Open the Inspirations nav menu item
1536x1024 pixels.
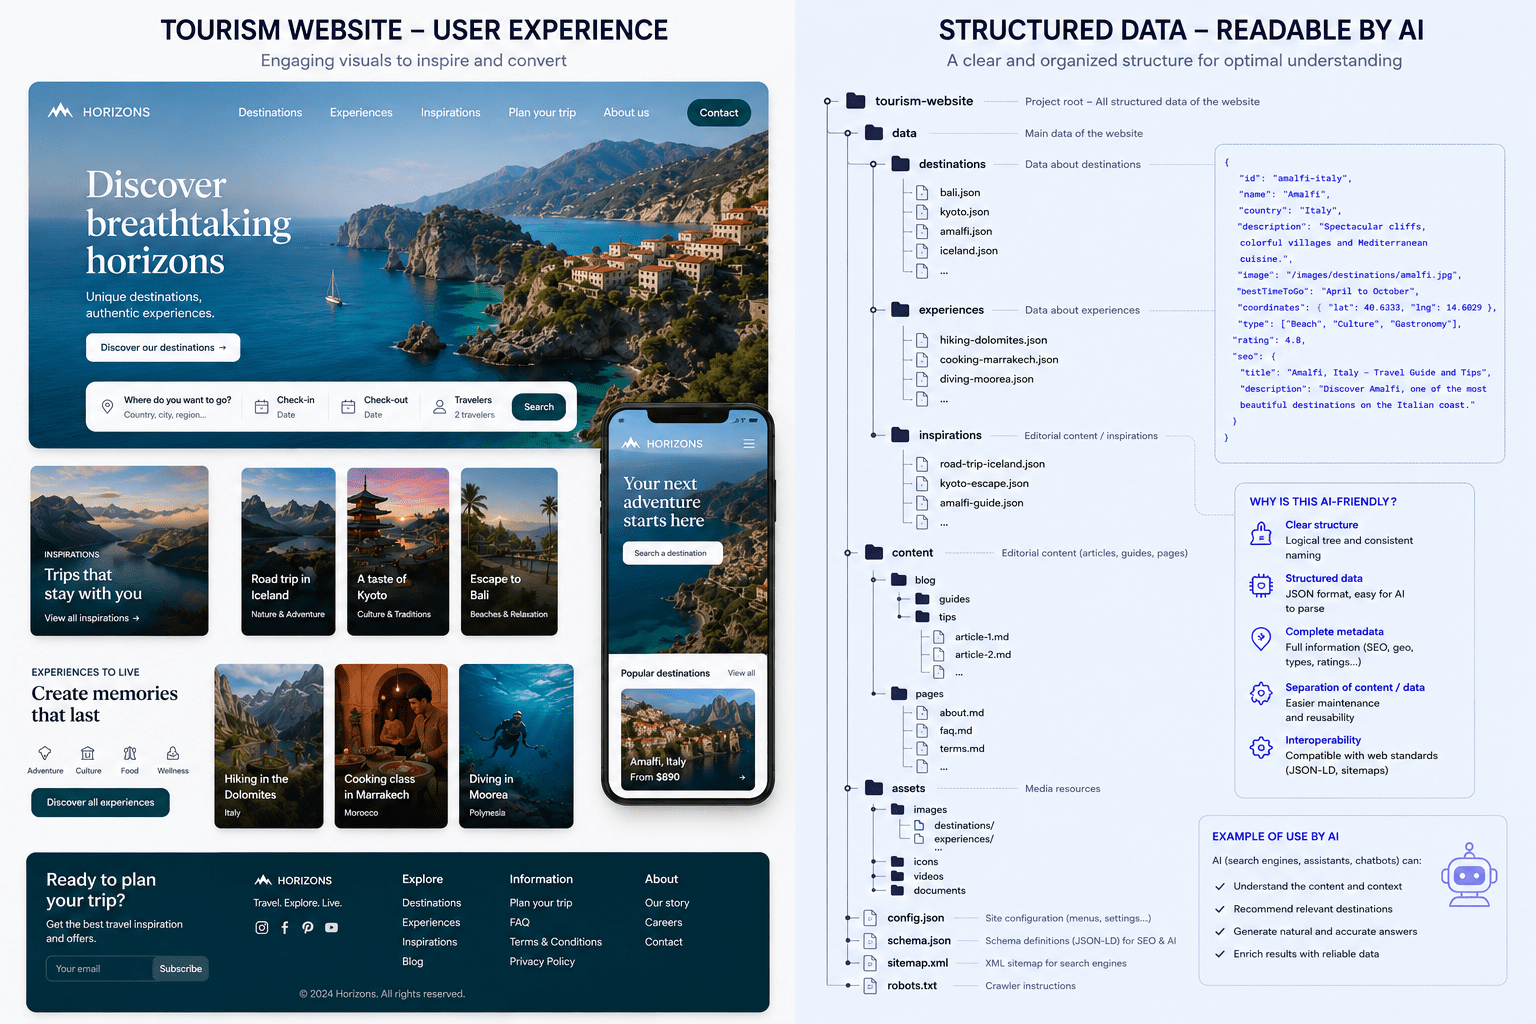[x=450, y=113]
